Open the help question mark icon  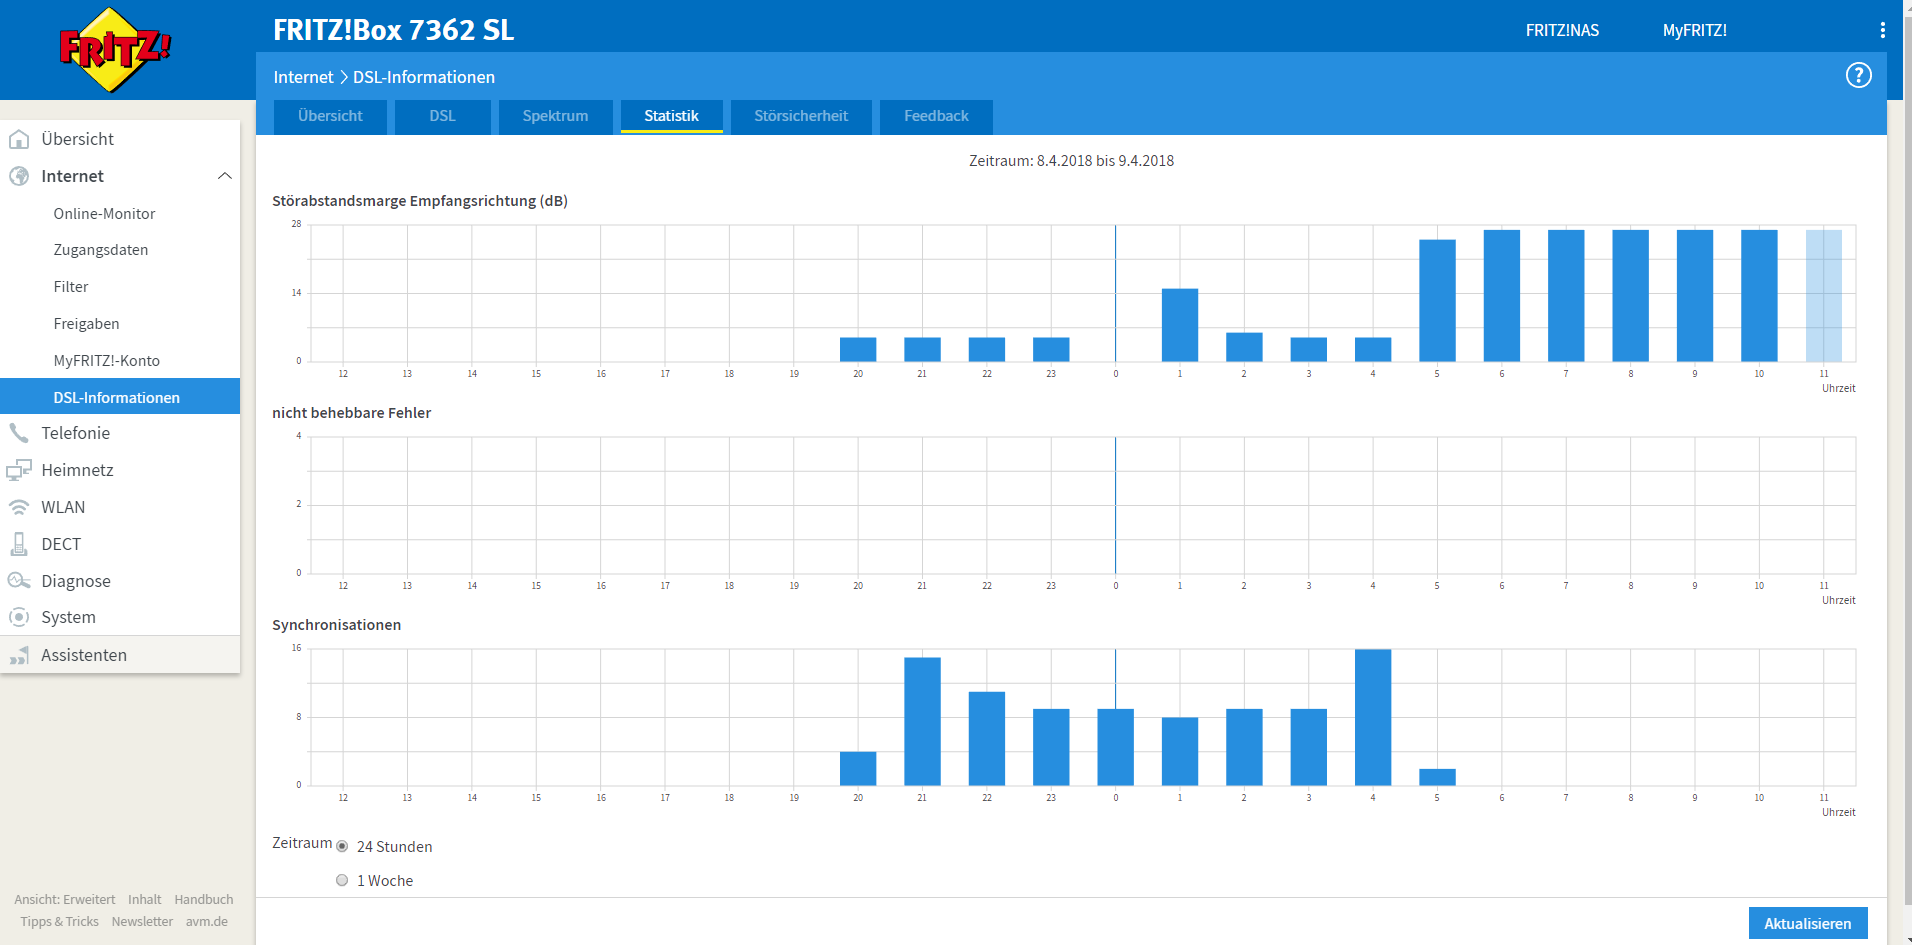click(x=1858, y=75)
